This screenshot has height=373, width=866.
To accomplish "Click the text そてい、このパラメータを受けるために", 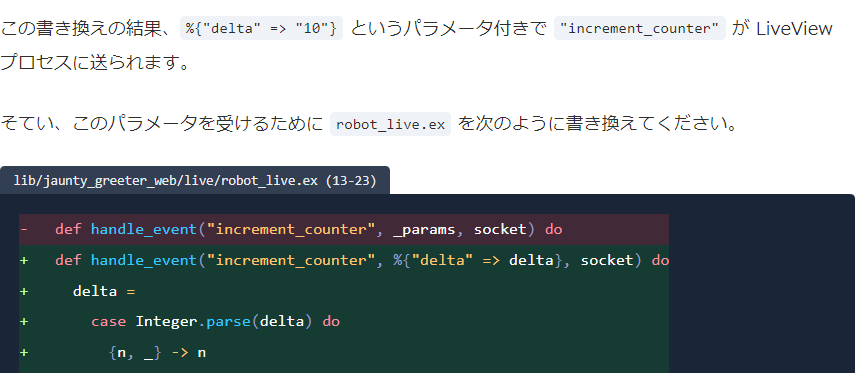I will point(162,124).
